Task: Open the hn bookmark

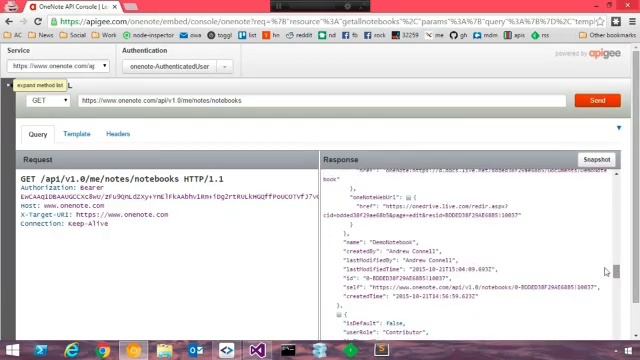Action: click(x=271, y=36)
